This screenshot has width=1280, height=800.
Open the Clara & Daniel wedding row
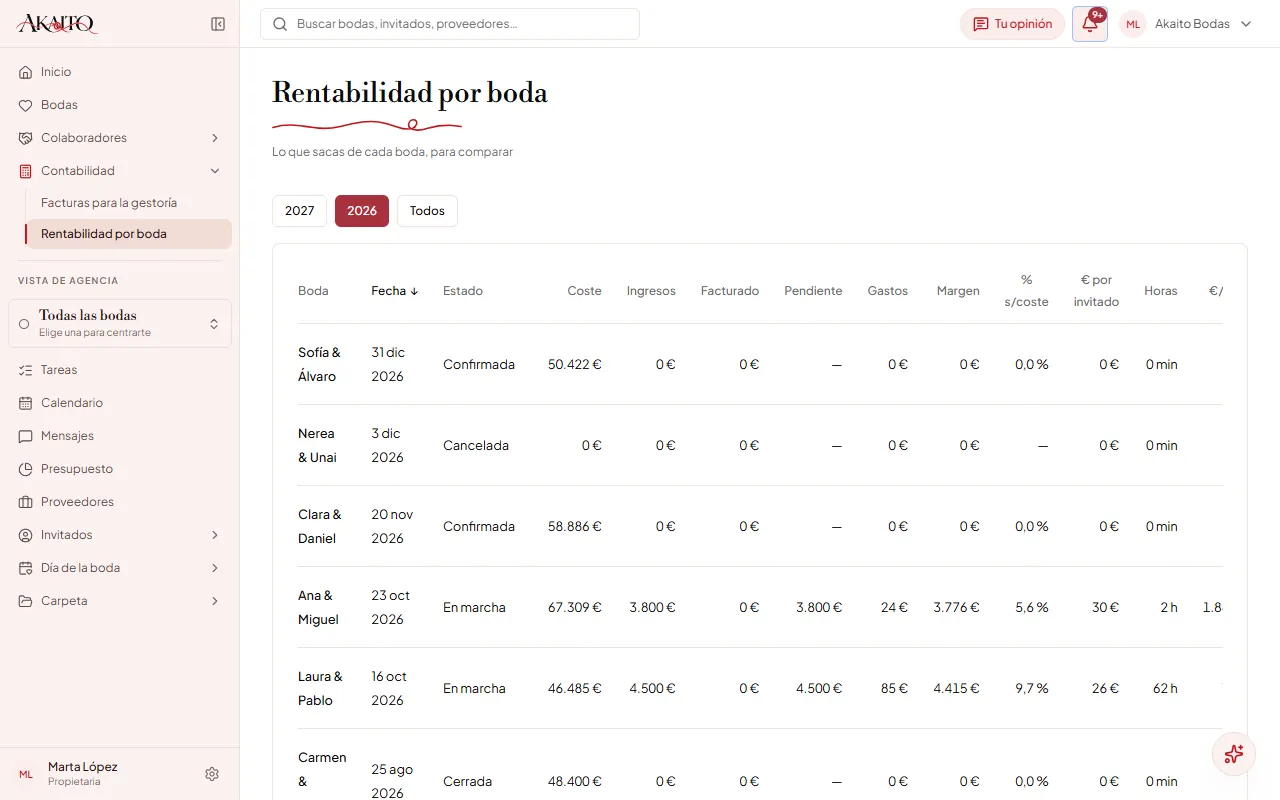[760, 527]
